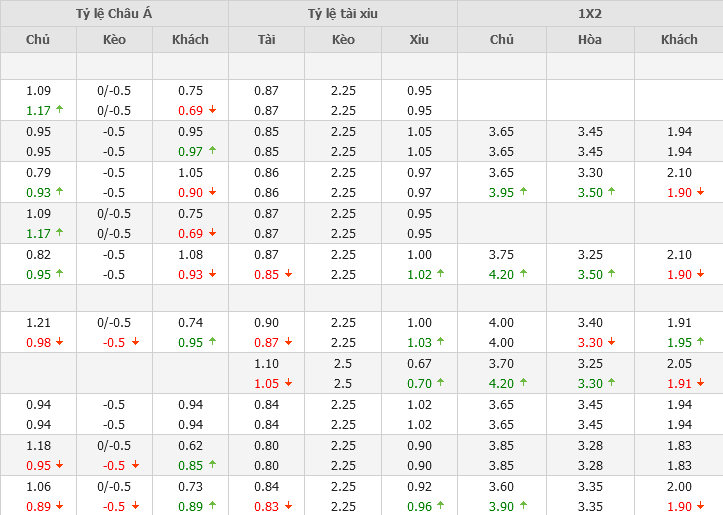Click the Hòa column header
Viewport: 723px width, 515px height.
pos(590,40)
